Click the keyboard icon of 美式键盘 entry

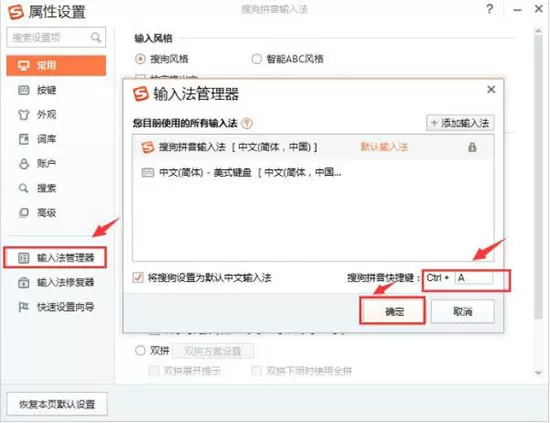coord(147,172)
